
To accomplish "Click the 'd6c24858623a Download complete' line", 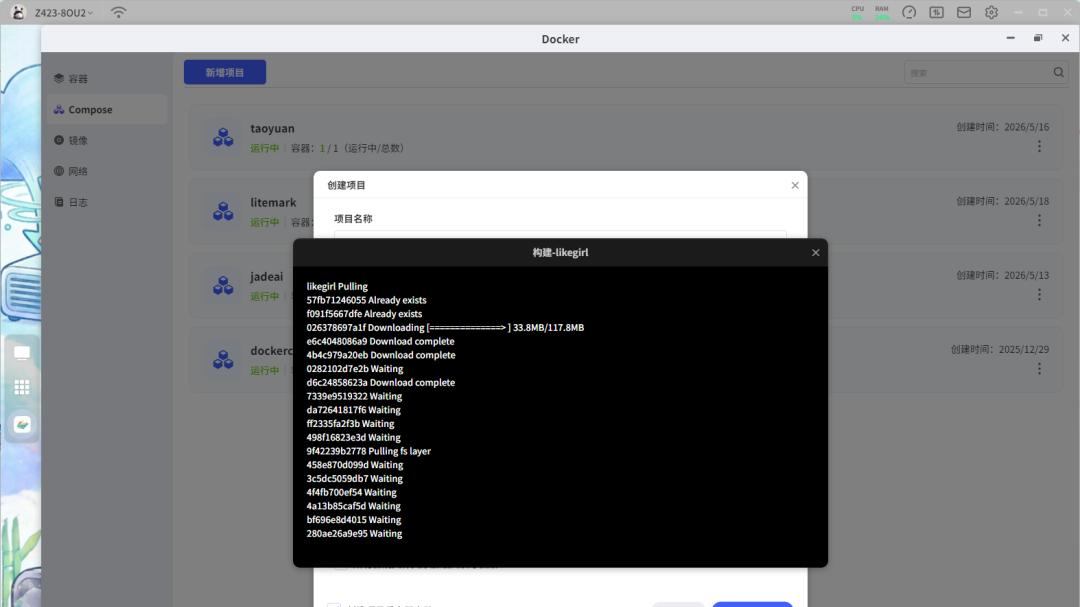I will coord(381,382).
